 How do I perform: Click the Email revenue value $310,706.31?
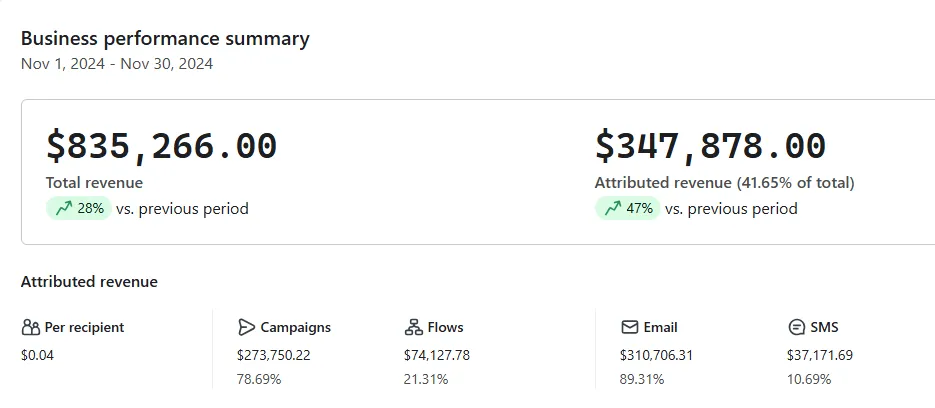tap(658, 355)
